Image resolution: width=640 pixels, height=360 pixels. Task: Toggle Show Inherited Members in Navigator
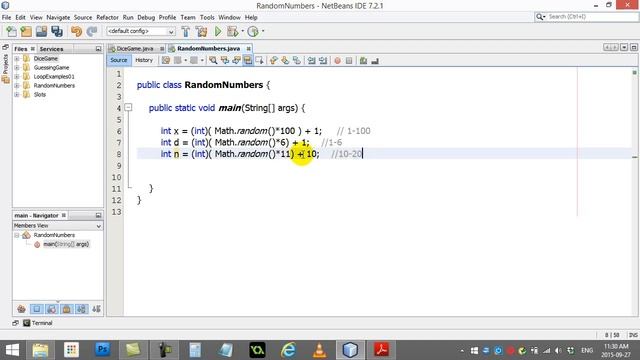(22, 309)
